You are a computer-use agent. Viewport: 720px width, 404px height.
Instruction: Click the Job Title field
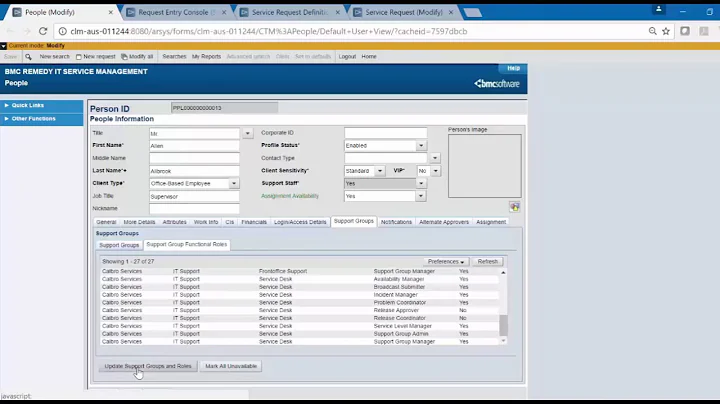tap(194, 196)
